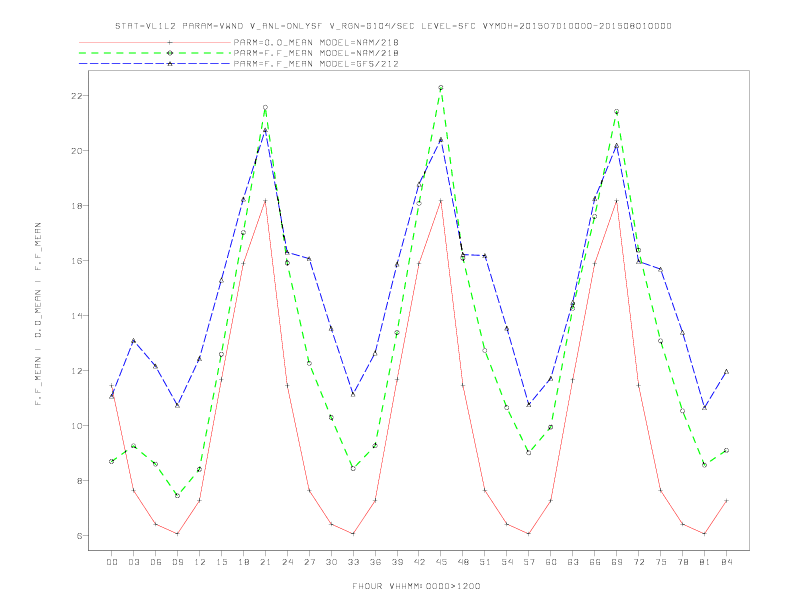Viewport: 792px width, 612px height.
Task: Click y-axis tick value 18
Action: [77, 206]
